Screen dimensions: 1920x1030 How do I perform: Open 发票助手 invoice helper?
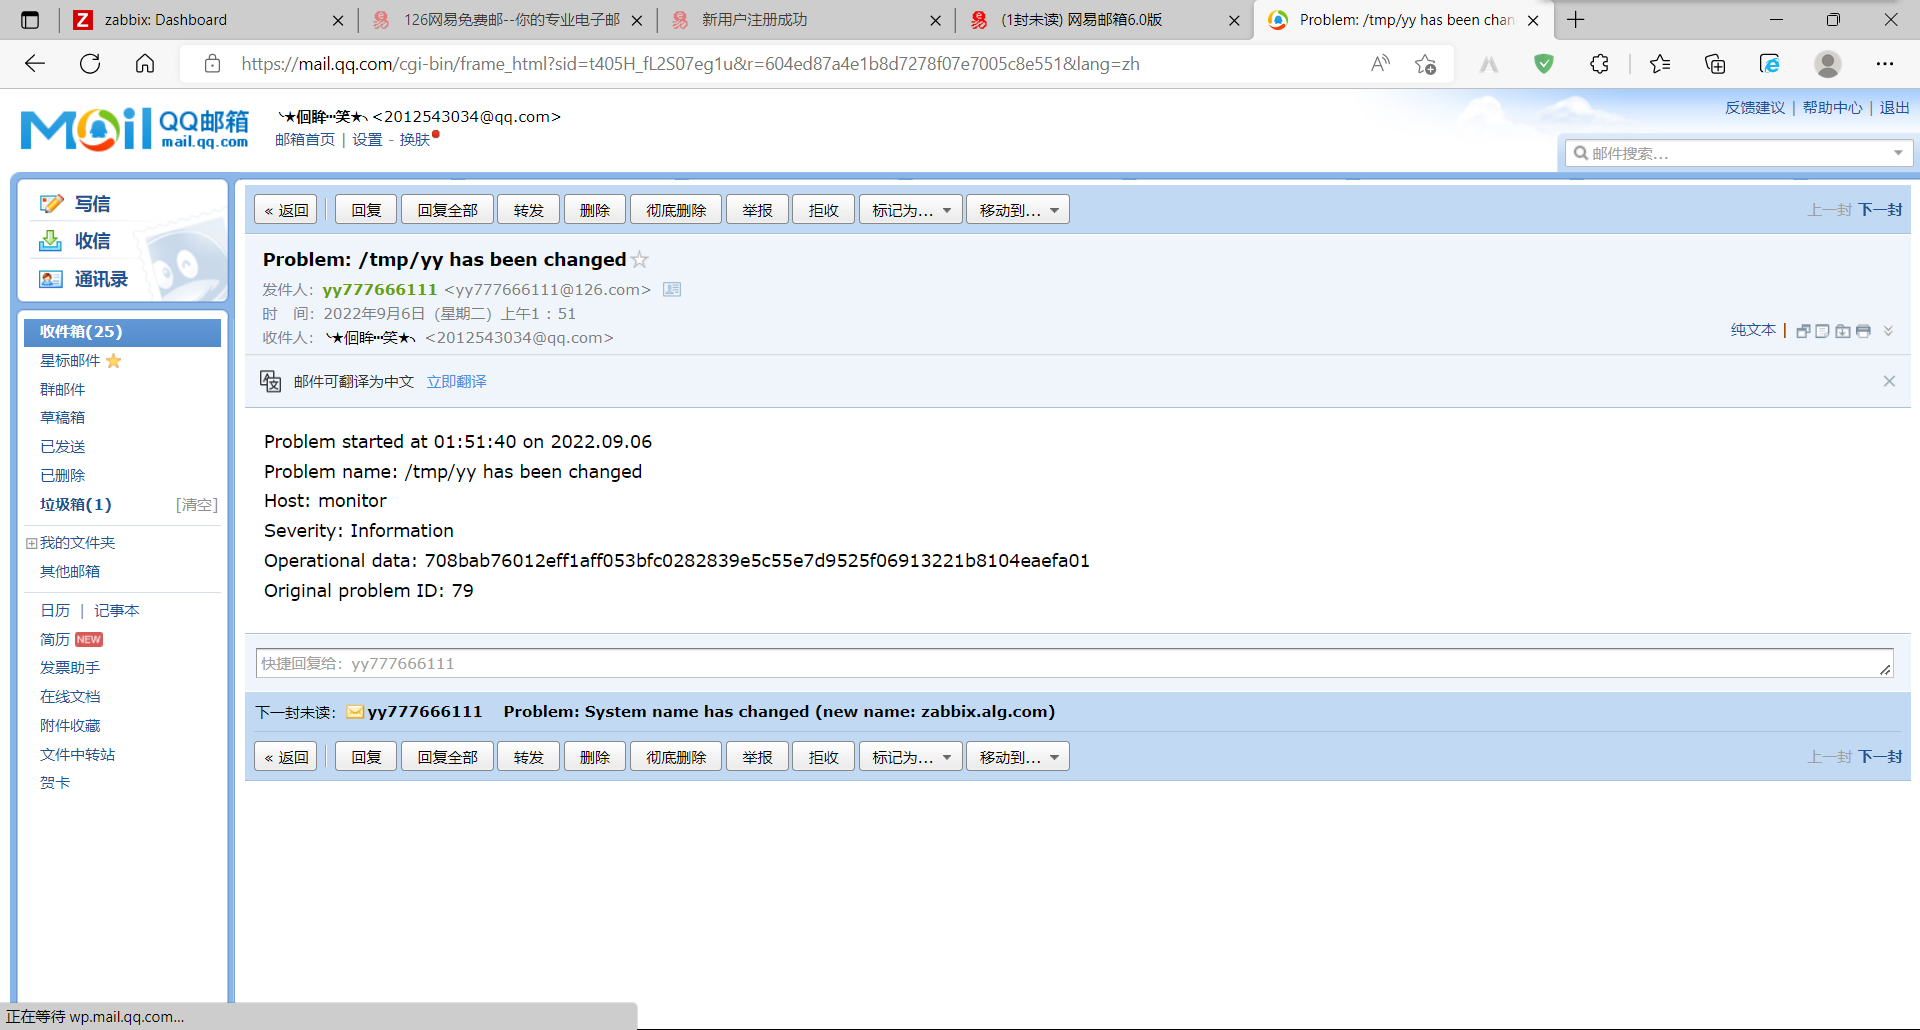point(70,668)
